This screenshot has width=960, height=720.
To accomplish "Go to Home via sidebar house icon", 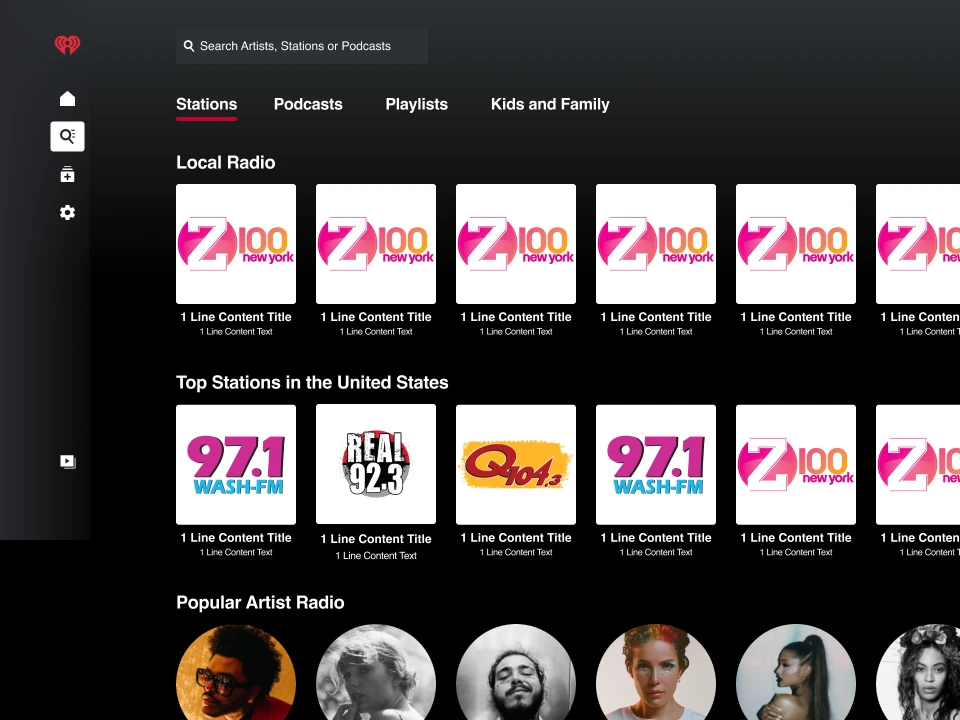I will point(67,99).
